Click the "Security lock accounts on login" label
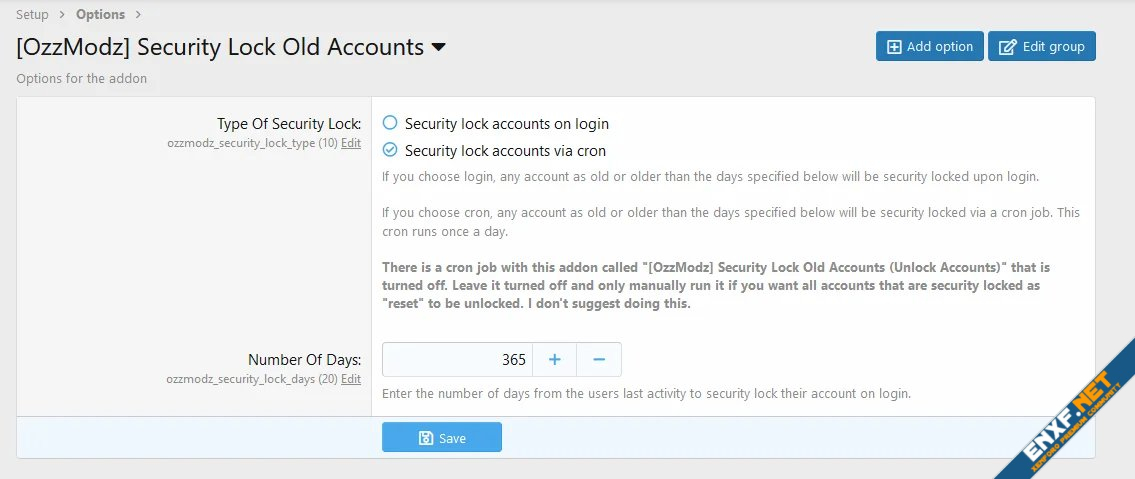This screenshot has width=1135, height=479. (507, 123)
